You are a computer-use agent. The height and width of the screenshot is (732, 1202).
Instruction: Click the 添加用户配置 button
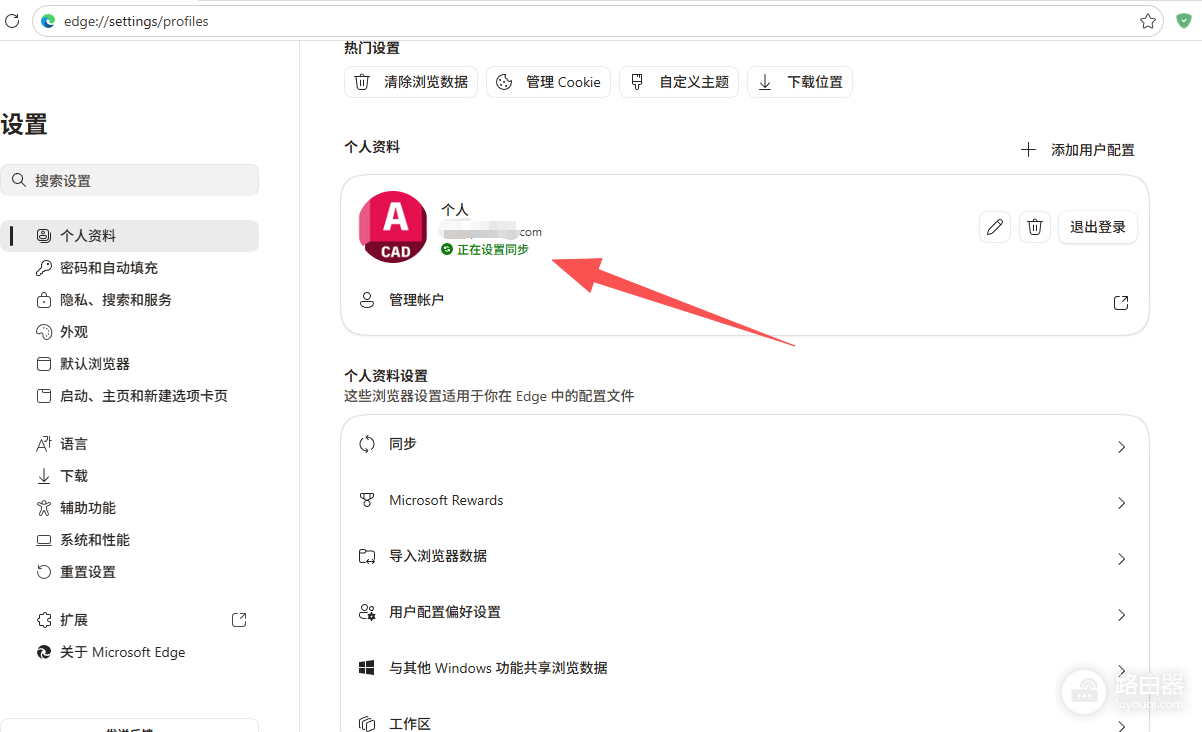(1077, 150)
